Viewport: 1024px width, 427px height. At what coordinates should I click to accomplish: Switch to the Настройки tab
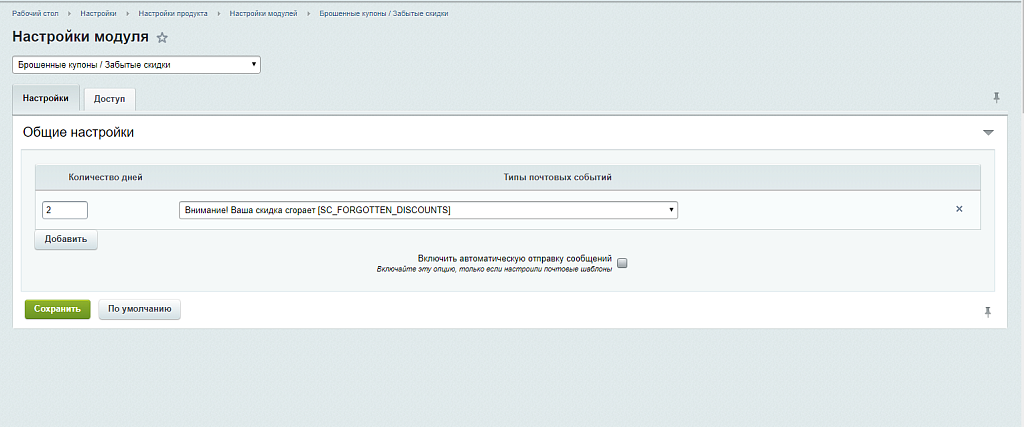pos(46,99)
